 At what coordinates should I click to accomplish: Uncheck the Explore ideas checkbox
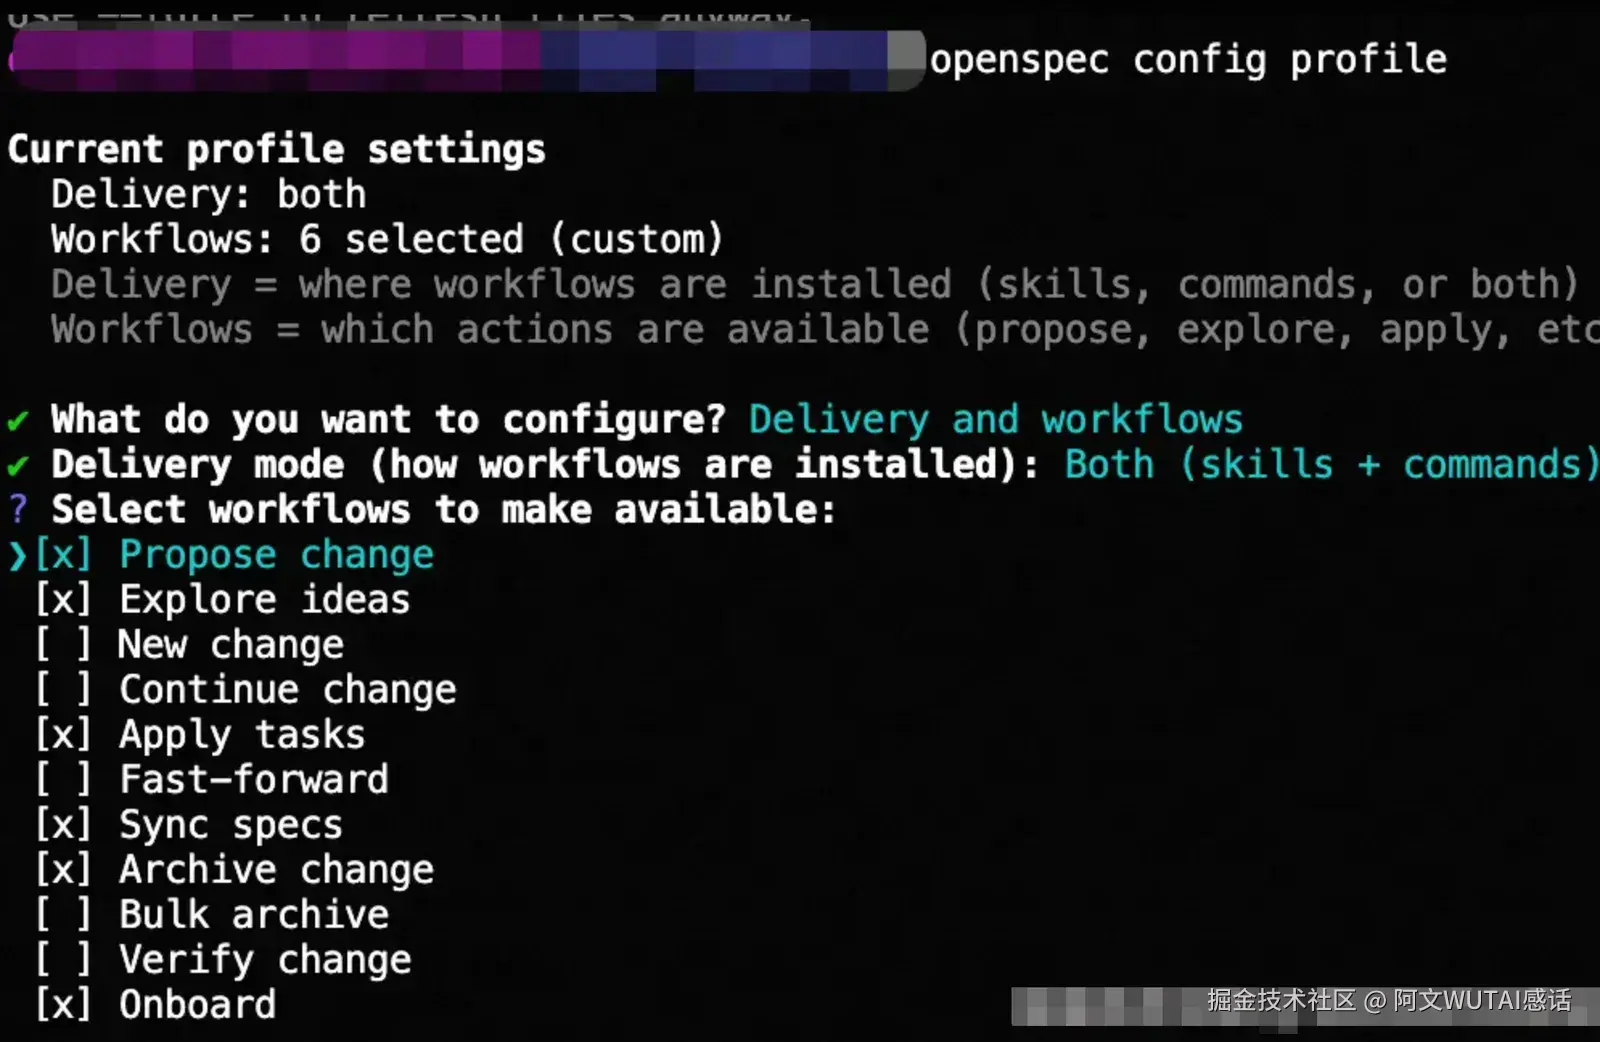[x=63, y=600]
